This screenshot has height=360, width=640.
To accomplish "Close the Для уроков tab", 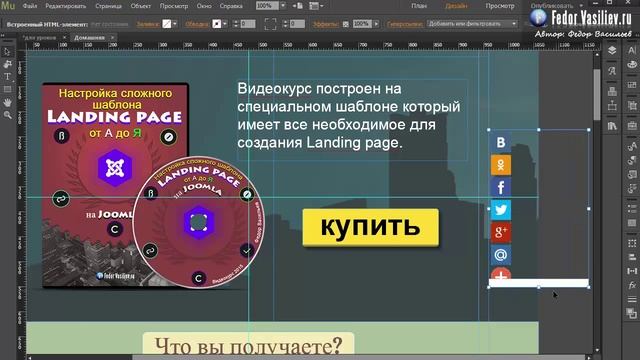I will coord(64,38).
